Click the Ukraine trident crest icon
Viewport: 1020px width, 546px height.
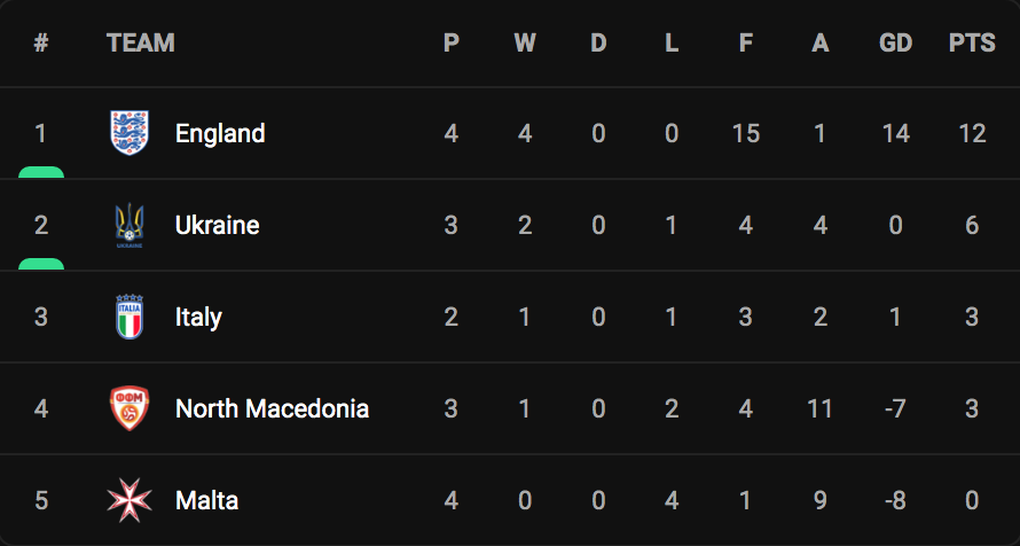click(x=129, y=225)
